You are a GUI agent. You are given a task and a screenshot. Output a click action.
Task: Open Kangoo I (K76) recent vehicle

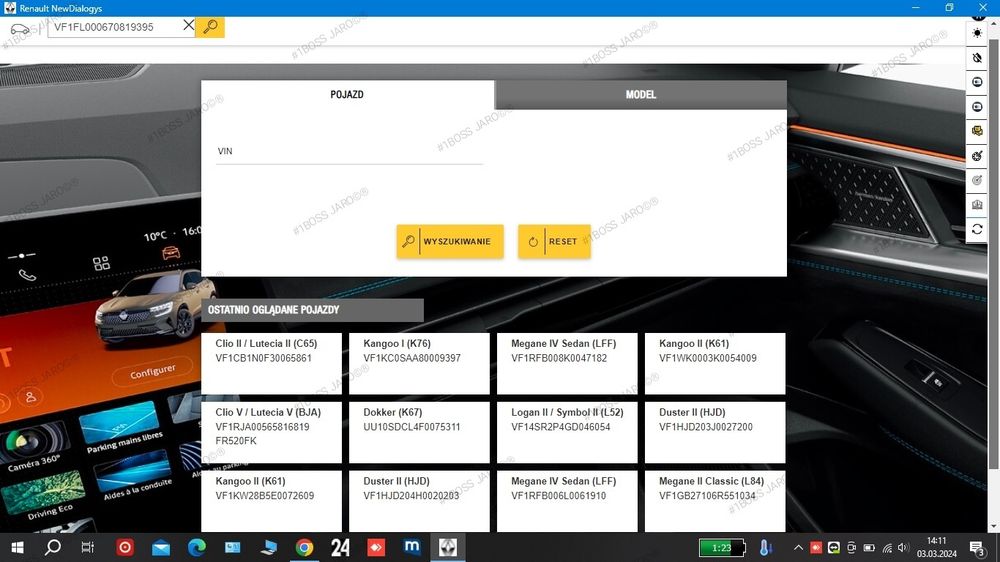[x=419, y=364]
